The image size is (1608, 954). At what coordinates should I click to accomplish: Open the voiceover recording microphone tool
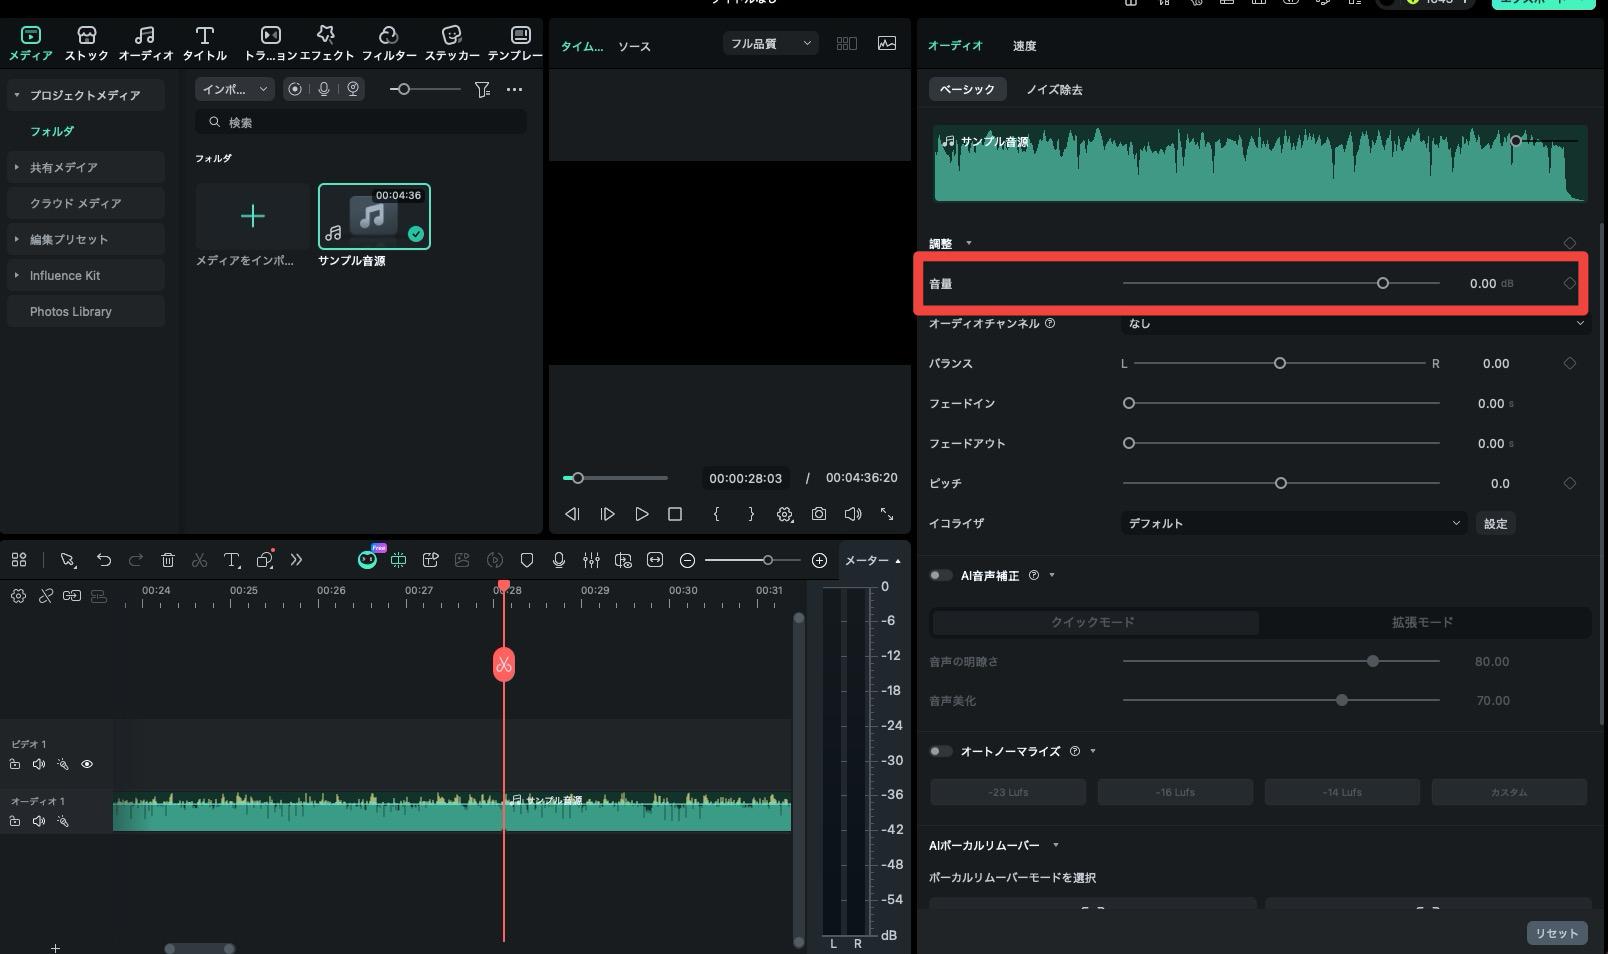coord(558,560)
